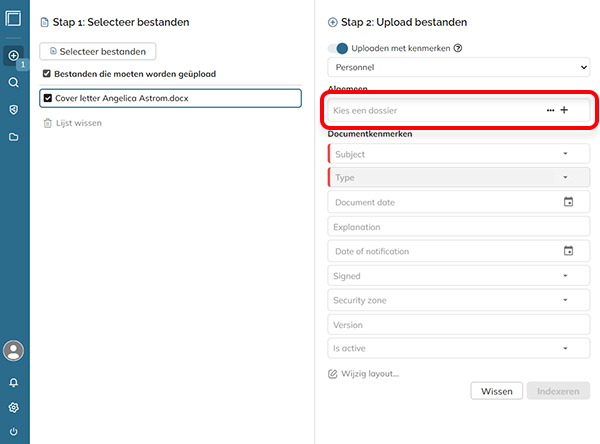
Task: Click the plus icon to add dossier
Action: point(564,110)
